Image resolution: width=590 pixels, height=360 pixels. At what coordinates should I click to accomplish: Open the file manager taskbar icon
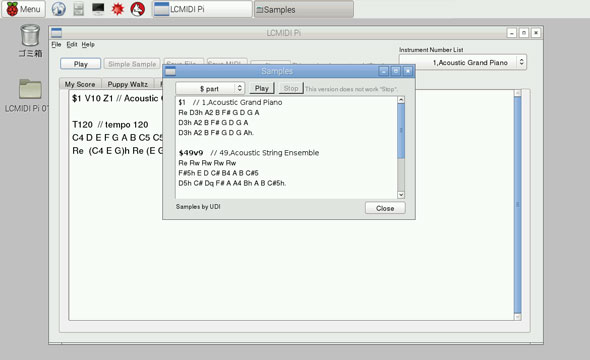[78, 9]
